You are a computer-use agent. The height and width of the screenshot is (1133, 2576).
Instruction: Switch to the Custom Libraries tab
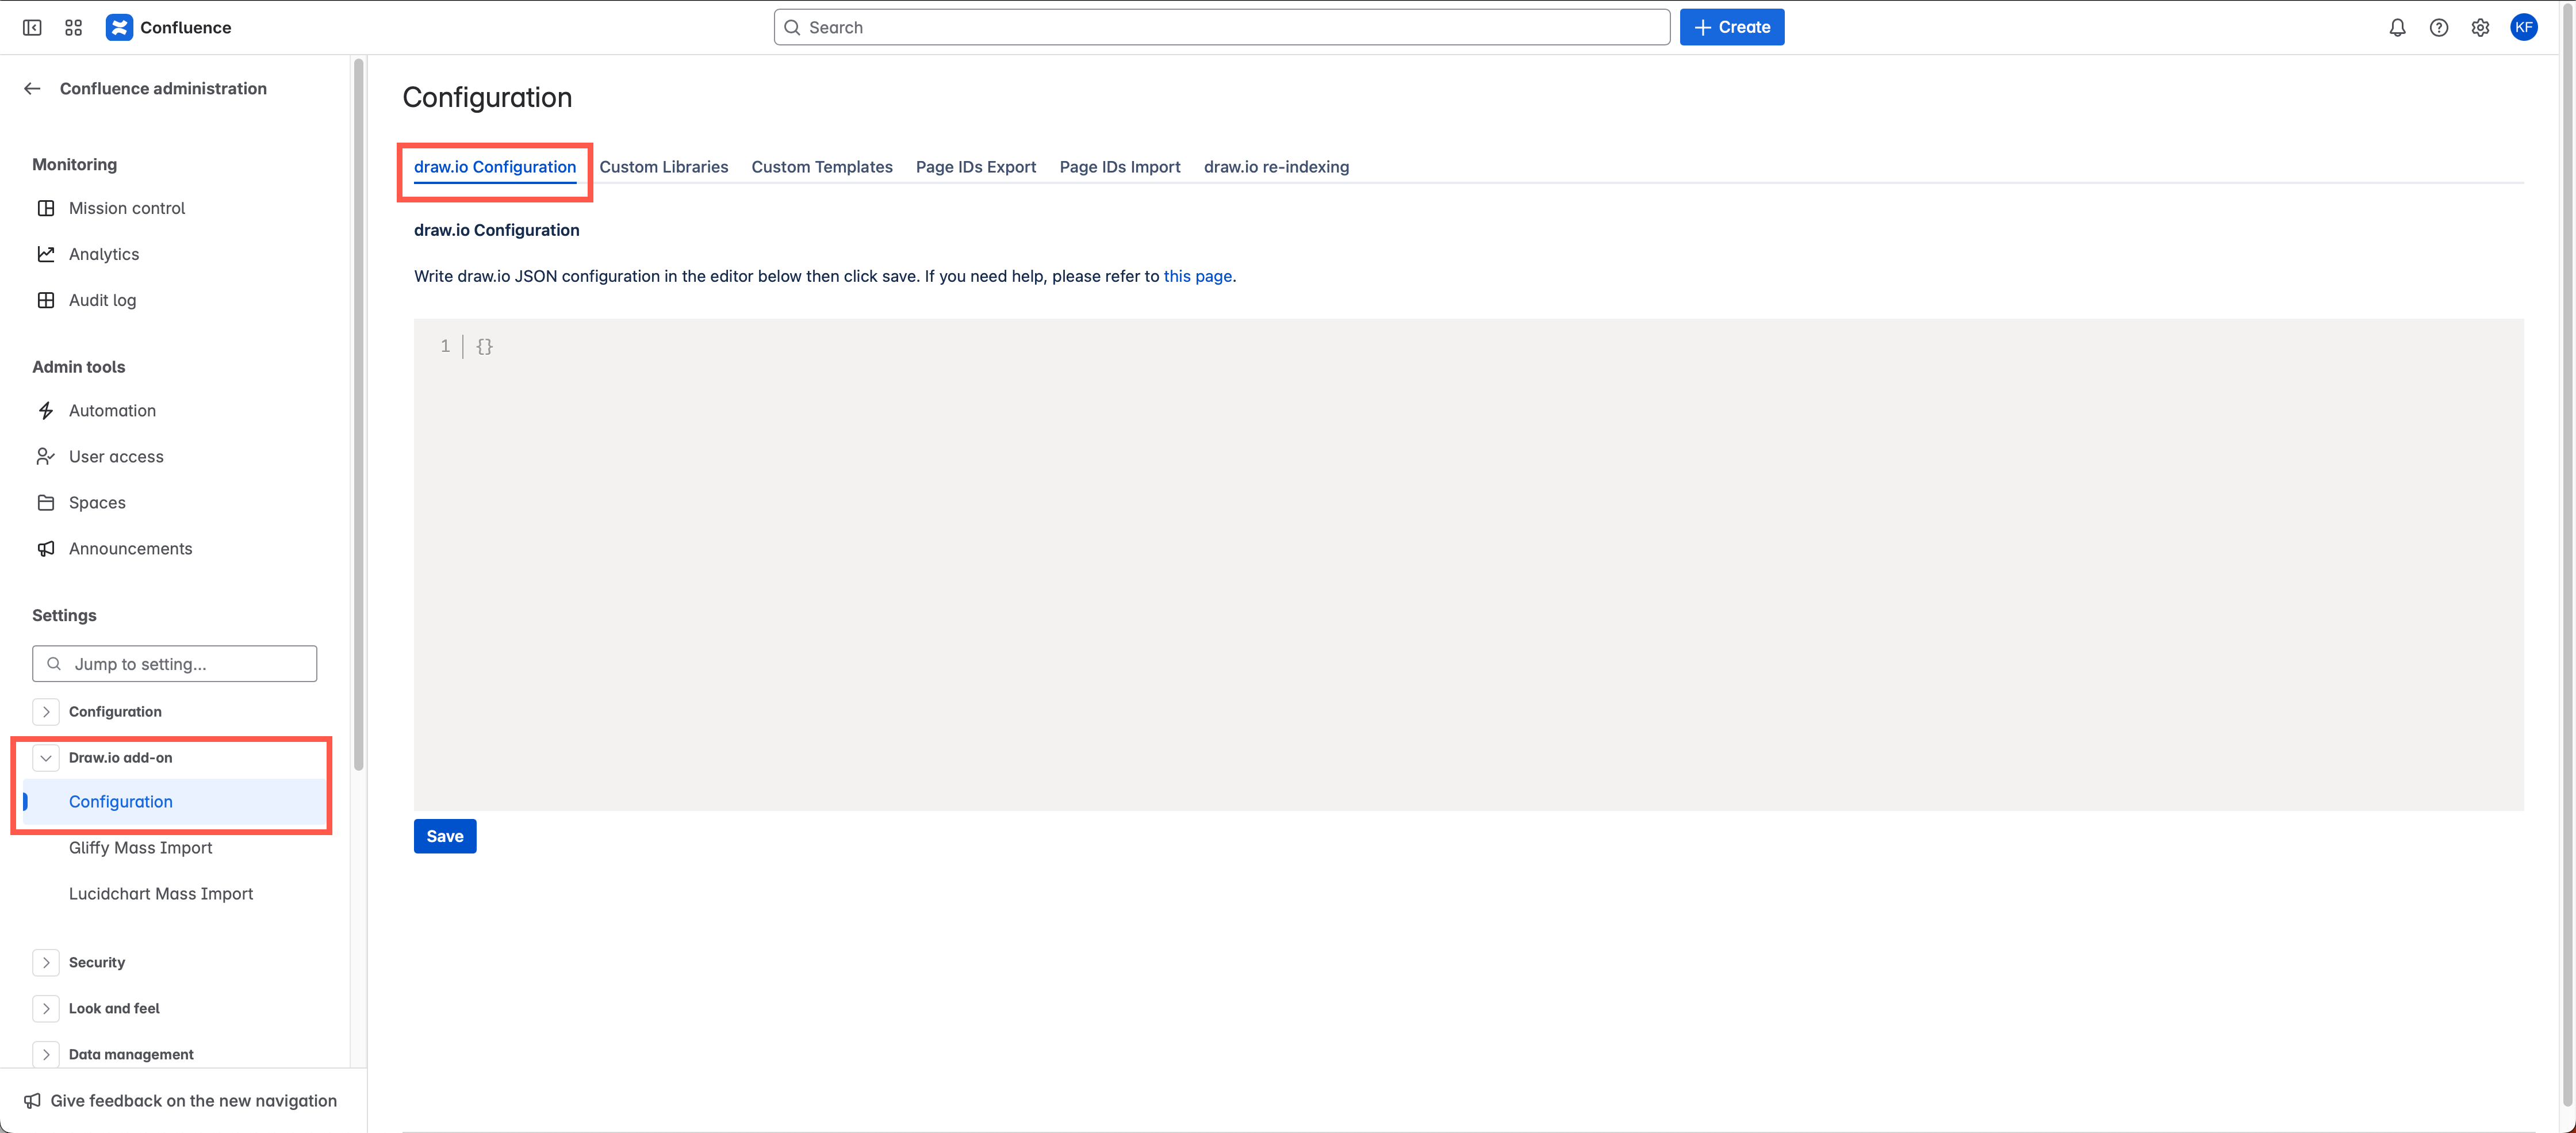tap(664, 167)
